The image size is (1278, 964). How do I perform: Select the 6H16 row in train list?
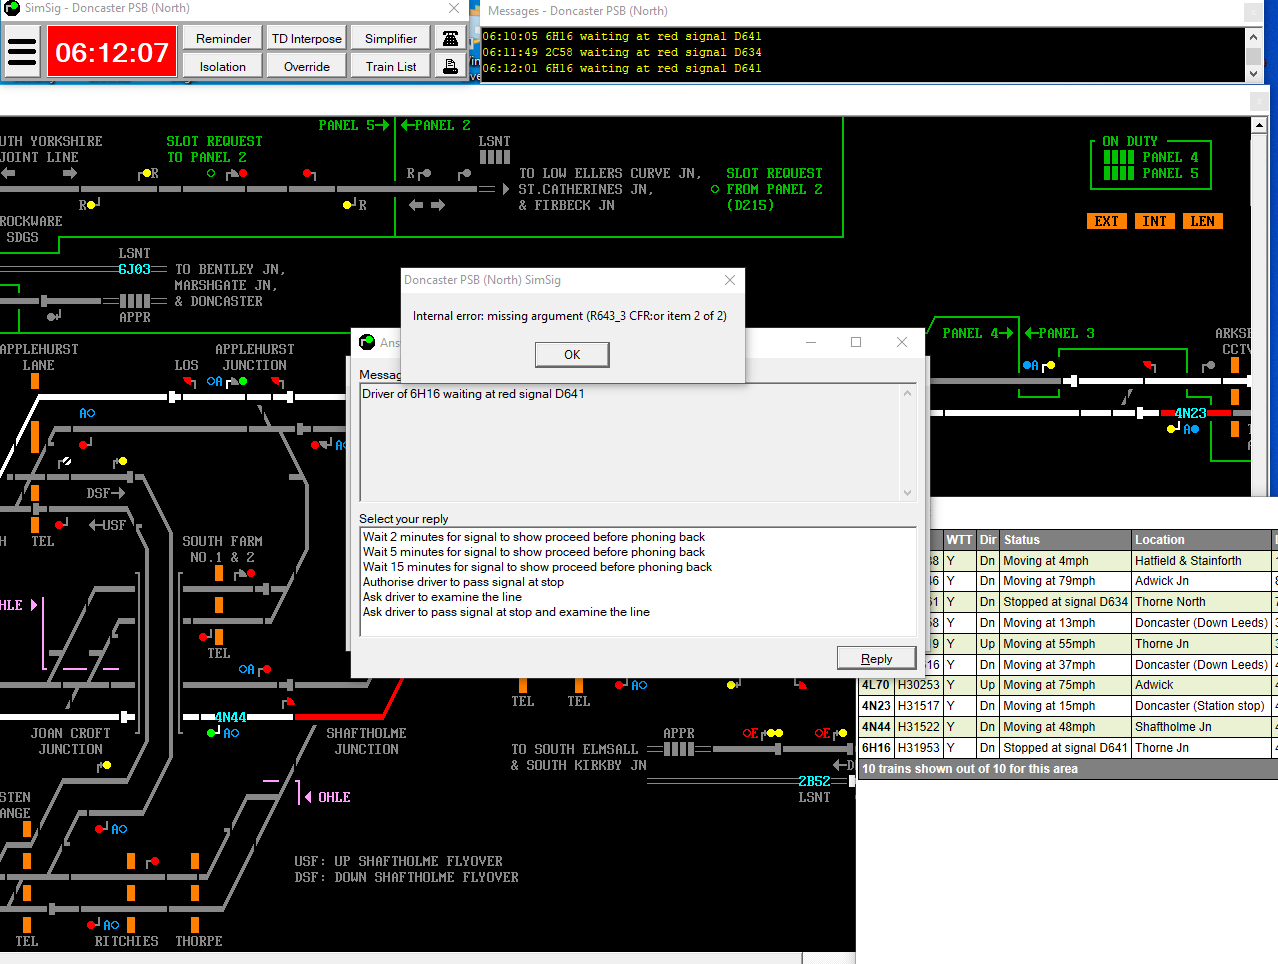tap(1066, 747)
